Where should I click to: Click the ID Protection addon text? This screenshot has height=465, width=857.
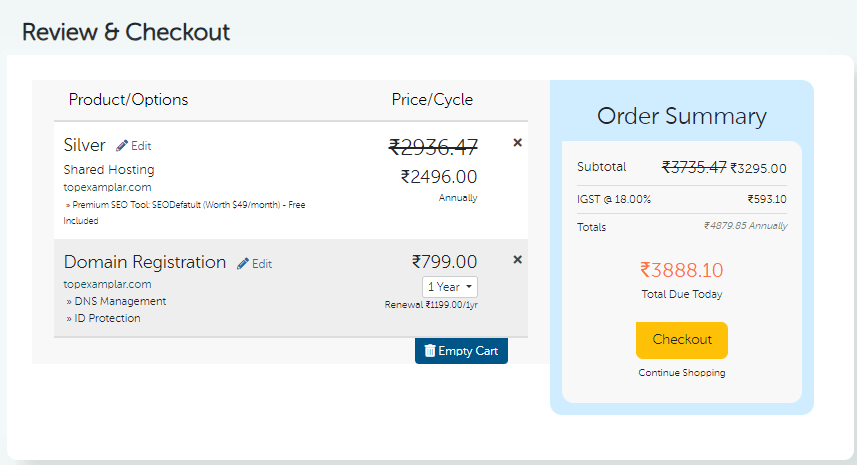106,318
